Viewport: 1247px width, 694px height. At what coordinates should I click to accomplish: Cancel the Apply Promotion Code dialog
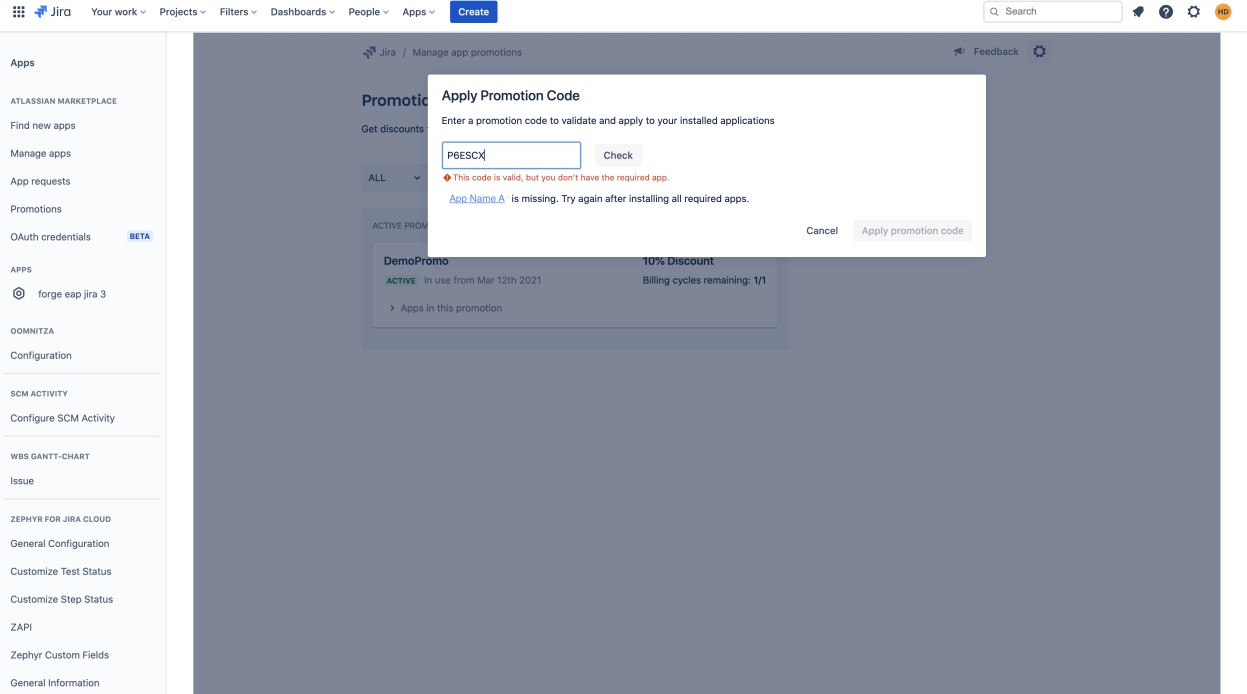[x=822, y=231]
